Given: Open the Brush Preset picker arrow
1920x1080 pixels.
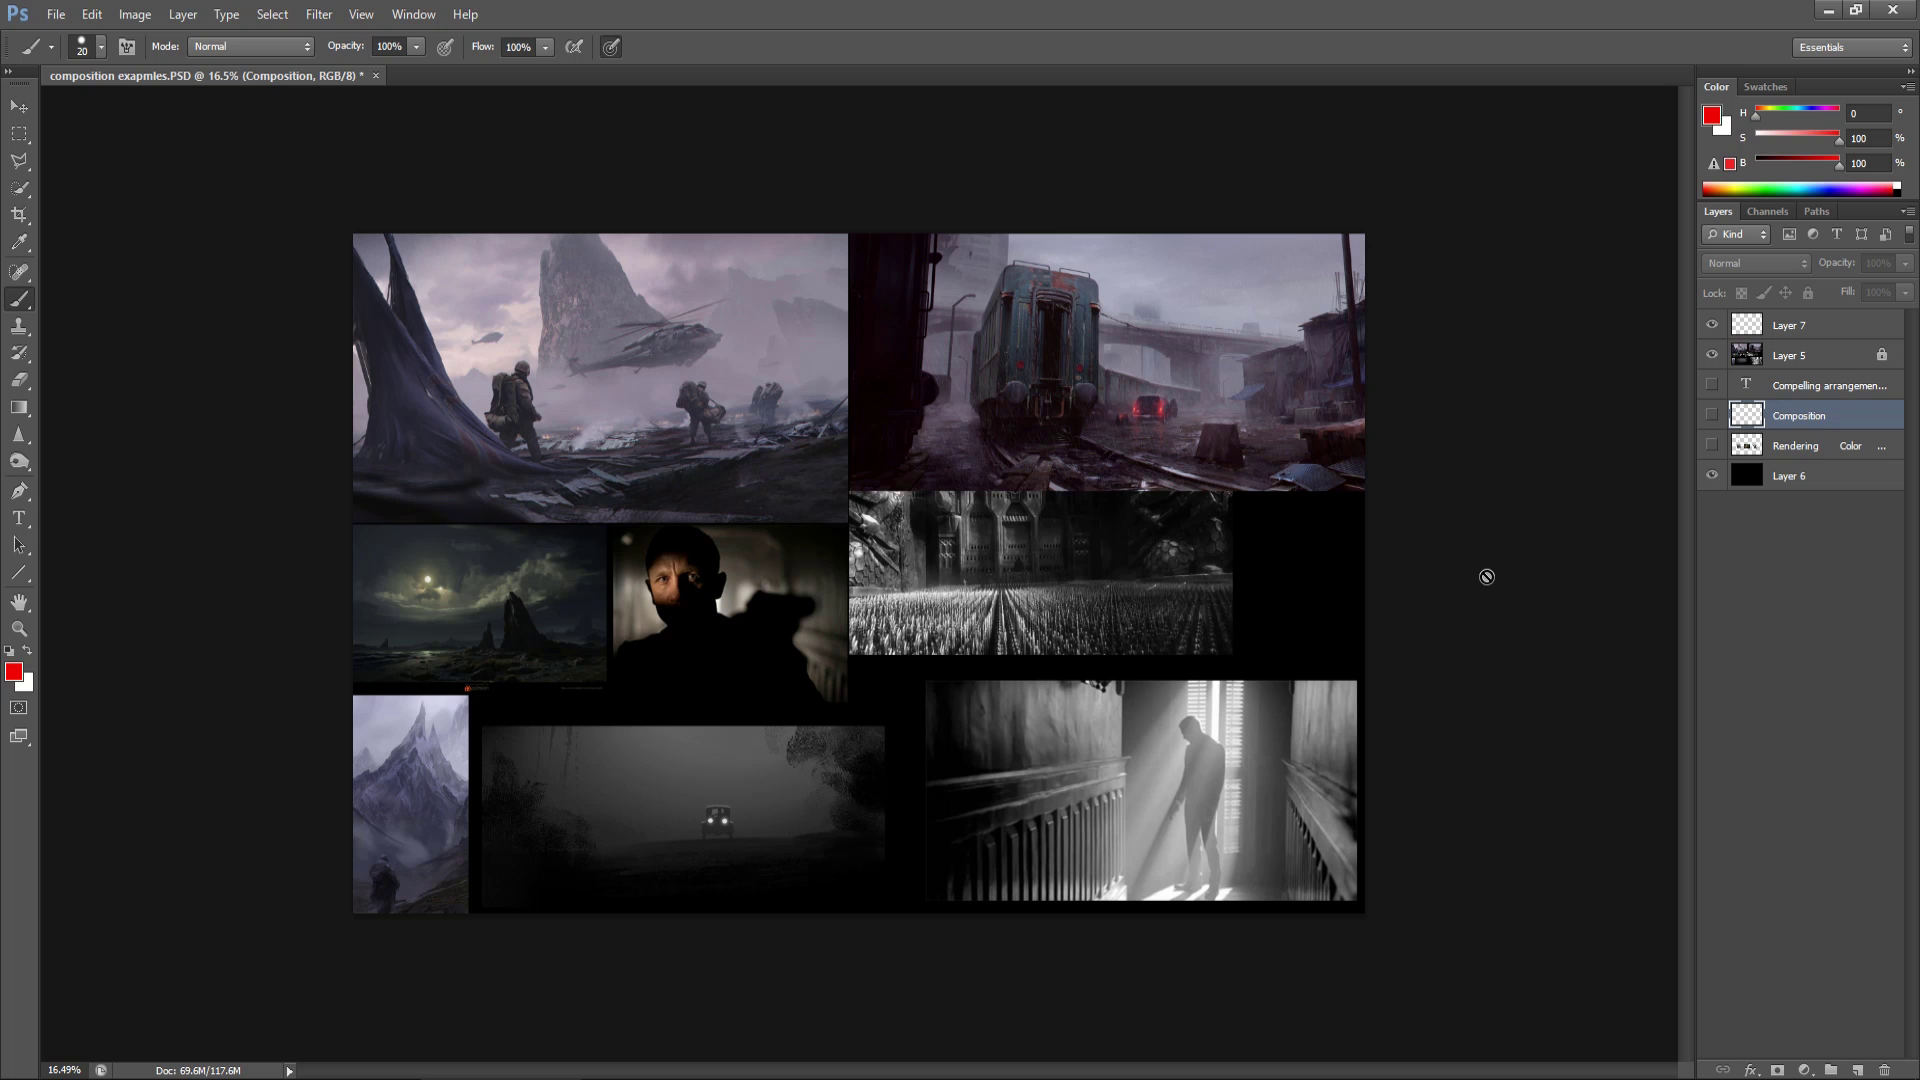Looking at the screenshot, I should (101, 47).
